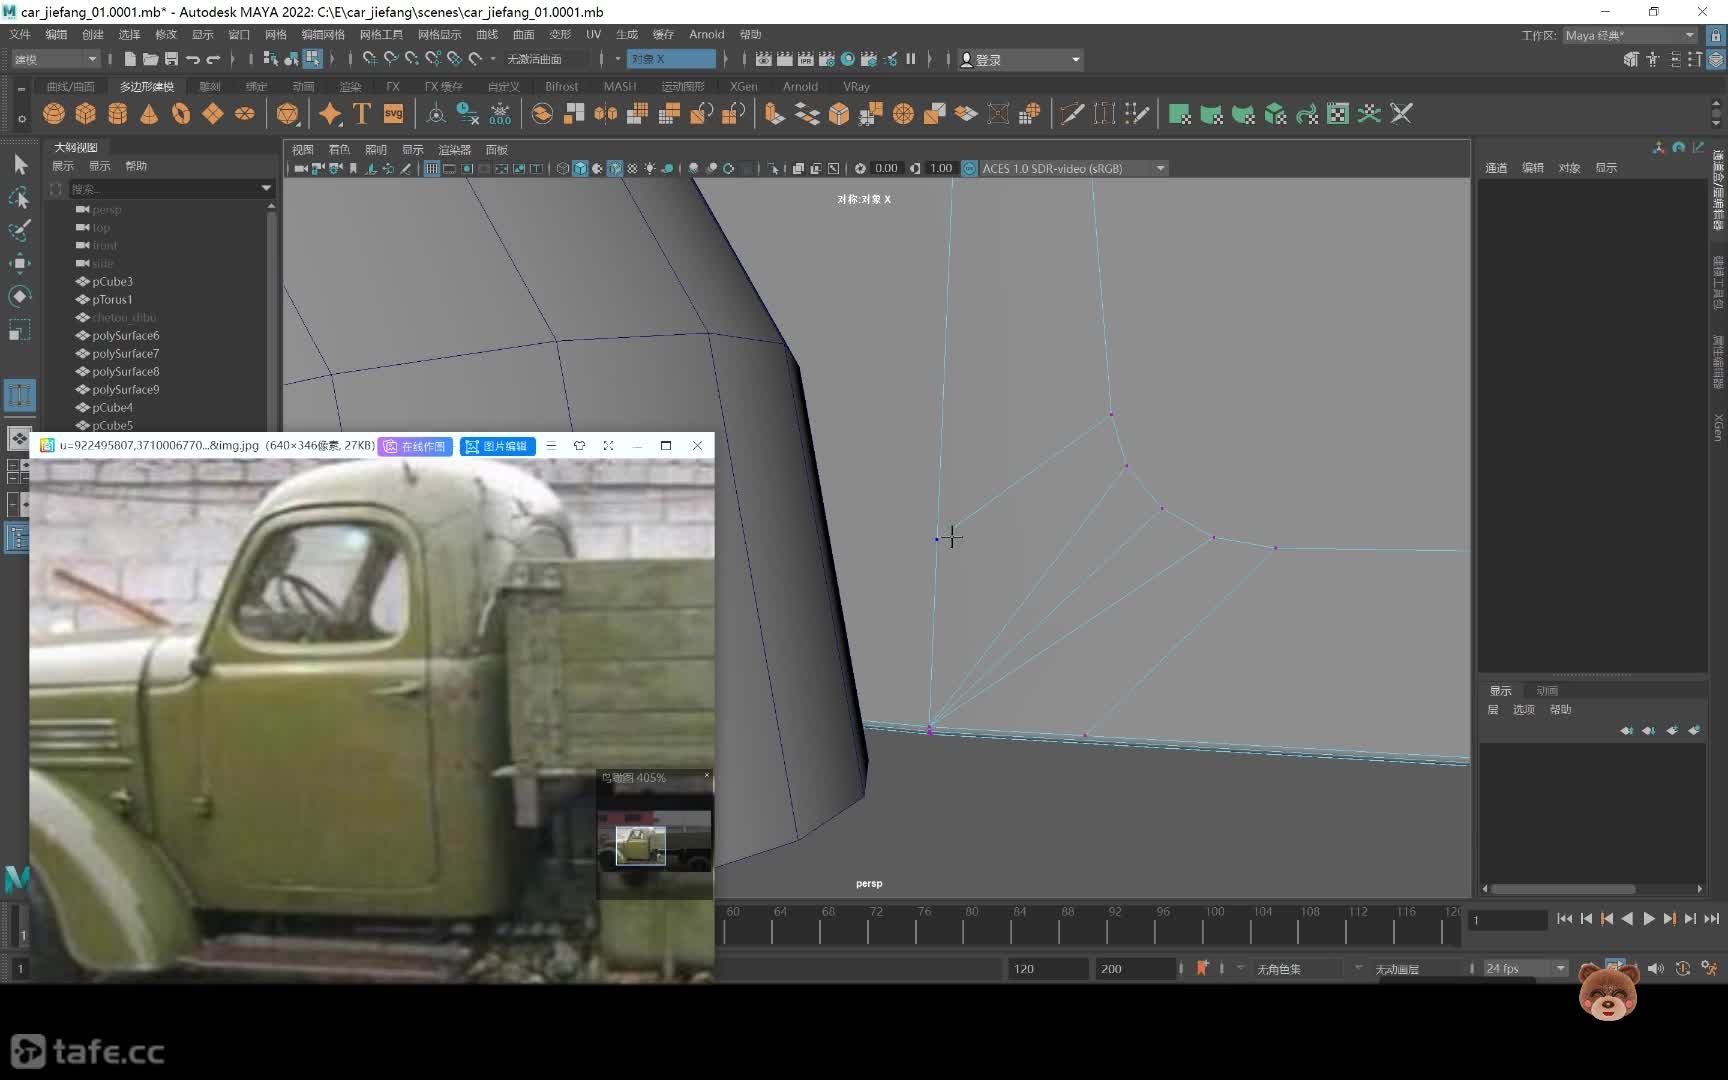Image resolution: width=1728 pixels, height=1080 pixels.
Task: Toggle sound speaker icon near timeline
Action: tap(1656, 968)
